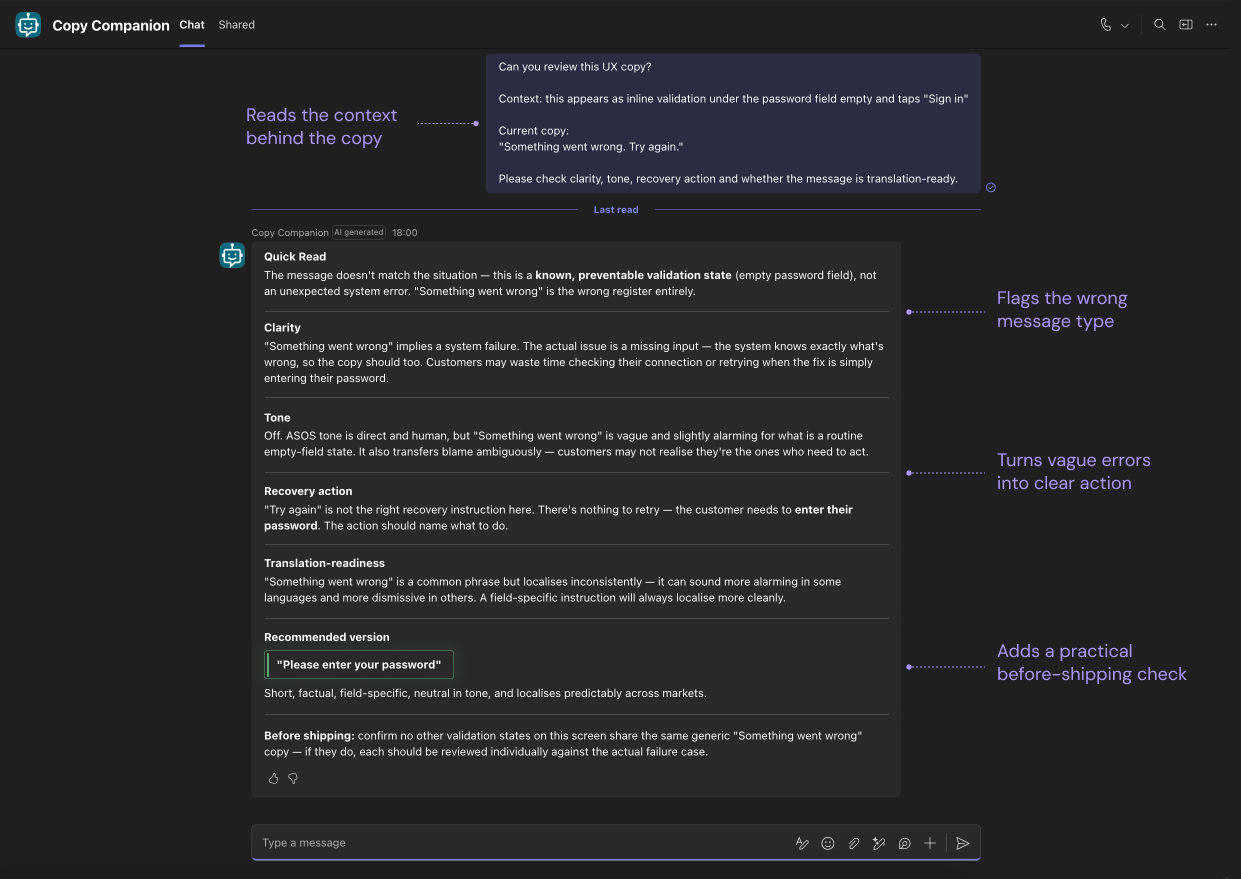Click the Clarity heading

tap(282, 328)
